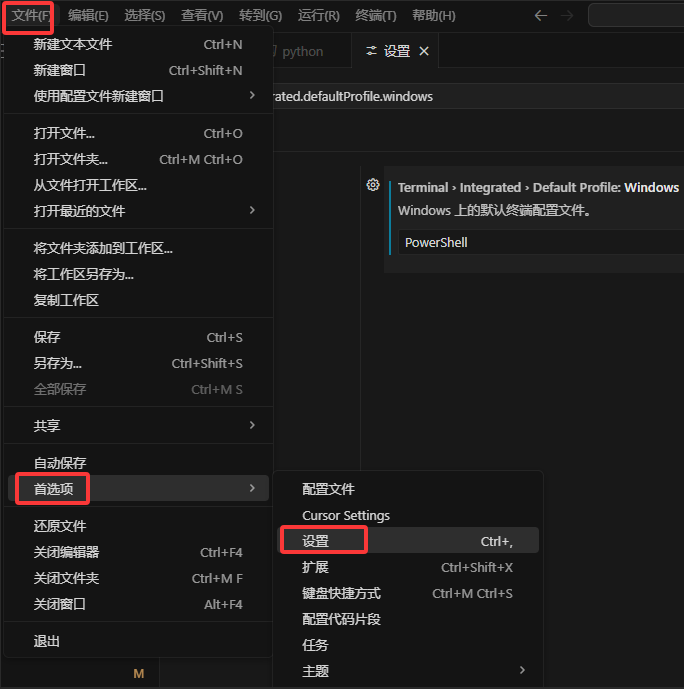Select 打开文件... menu item
The height and width of the screenshot is (689, 684).
click(x=138, y=133)
